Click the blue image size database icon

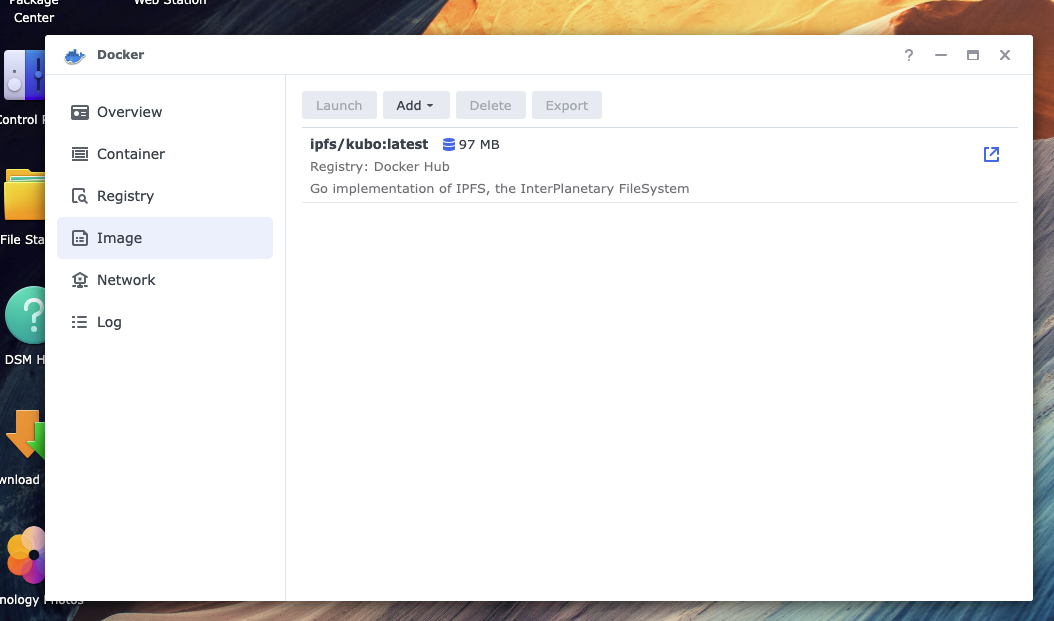point(449,145)
